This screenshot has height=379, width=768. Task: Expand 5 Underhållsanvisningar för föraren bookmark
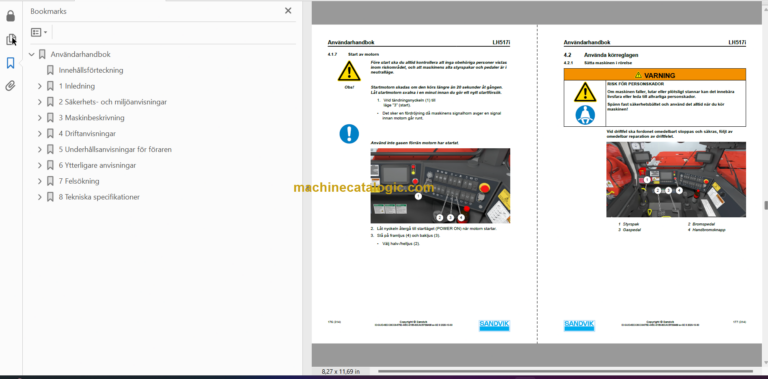point(40,149)
